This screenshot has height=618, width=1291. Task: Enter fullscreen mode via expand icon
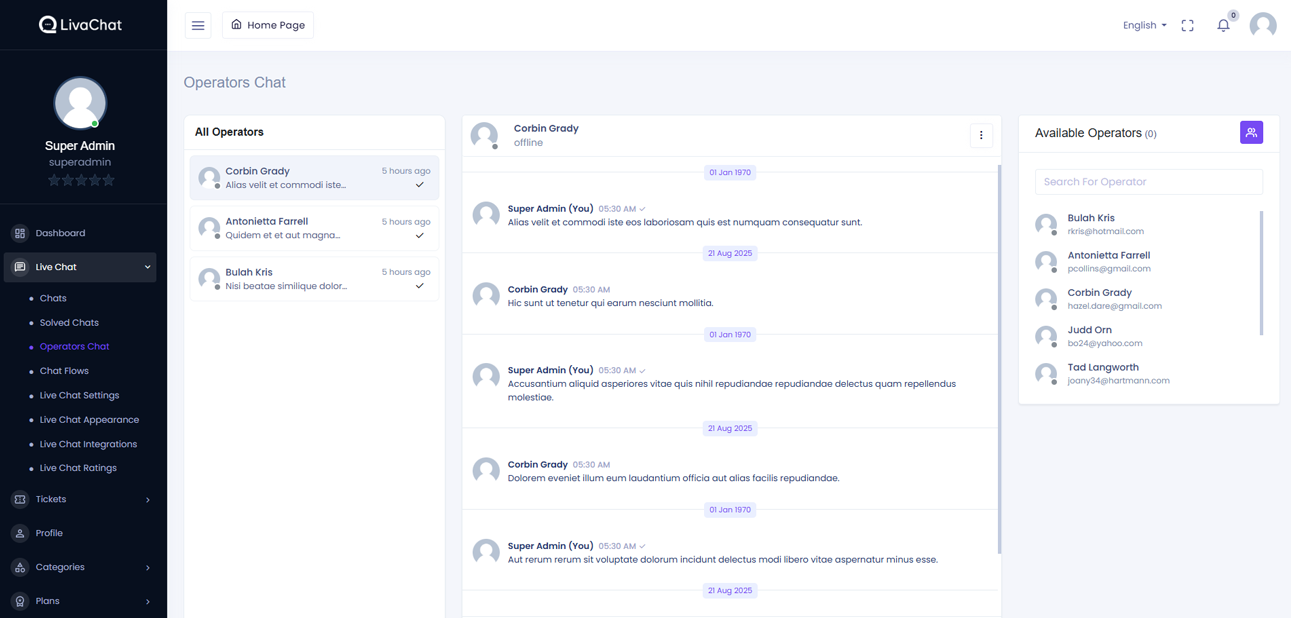pyautogui.click(x=1187, y=26)
